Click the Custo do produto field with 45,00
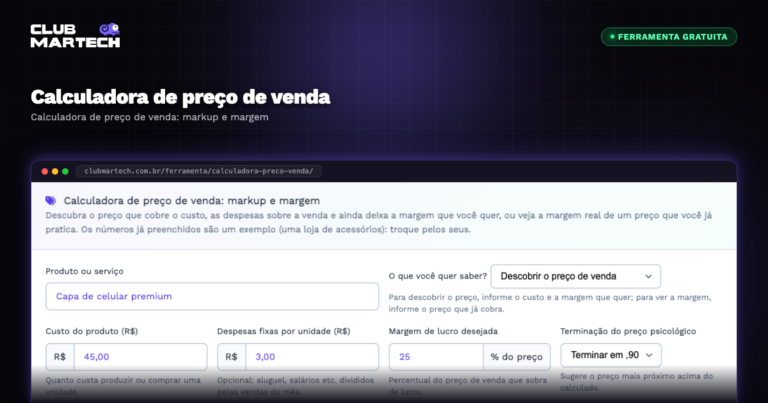The width and height of the screenshot is (768, 403). 141,356
